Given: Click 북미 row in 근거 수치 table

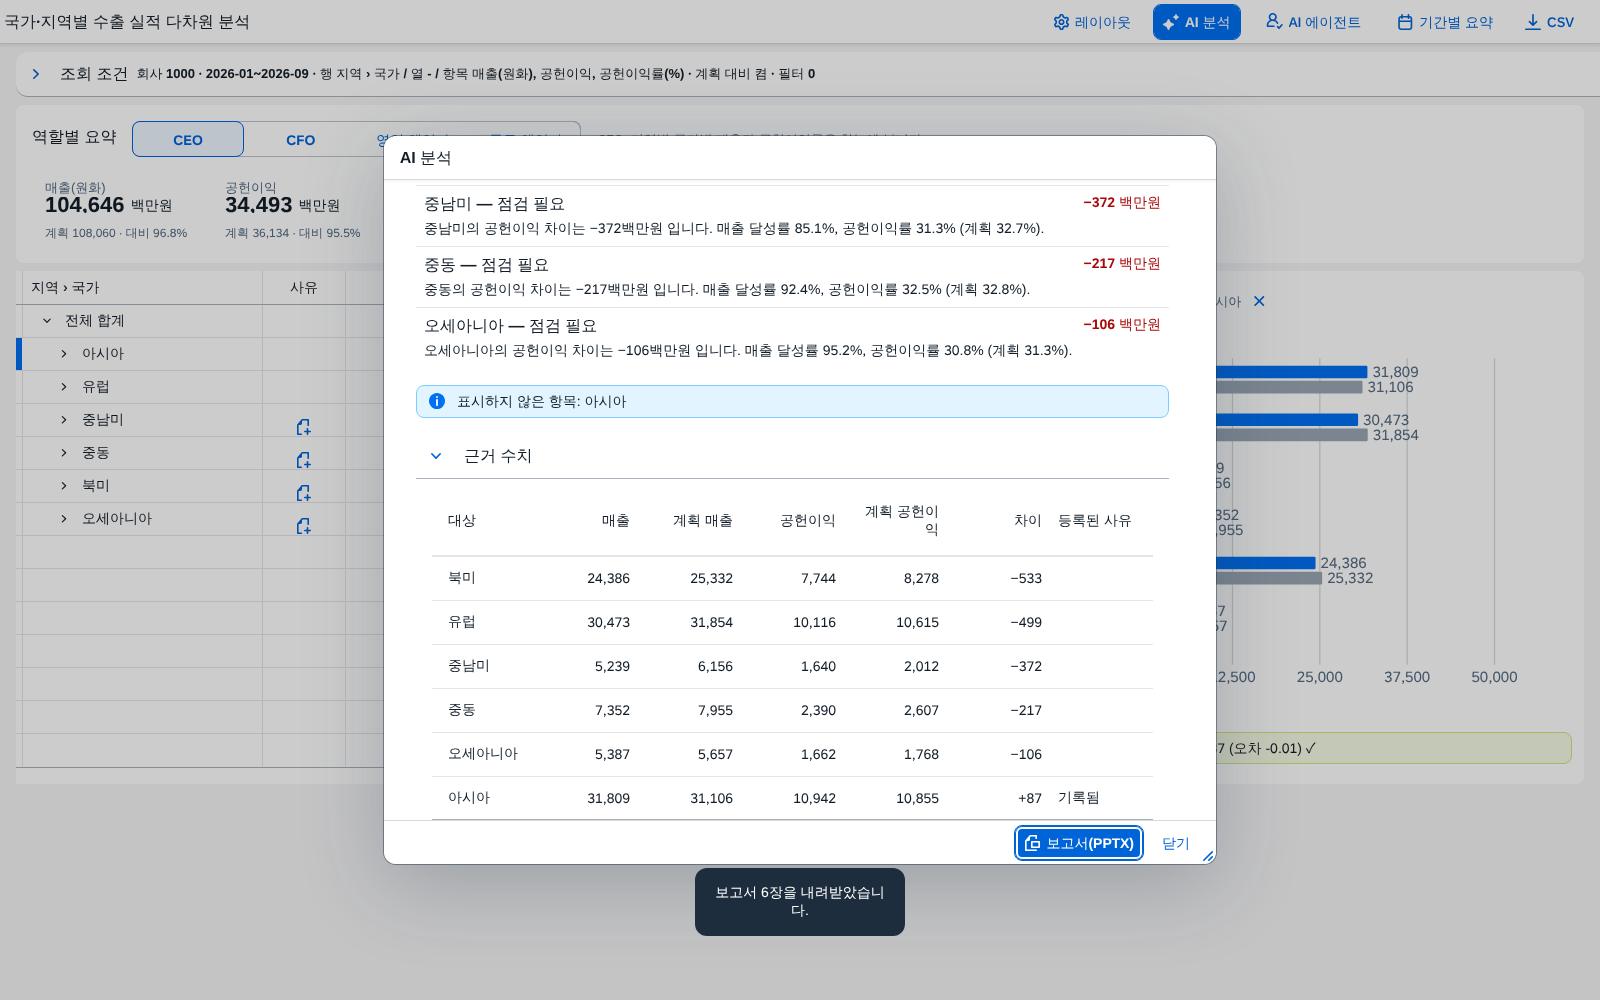Looking at the screenshot, I should click(x=792, y=578).
